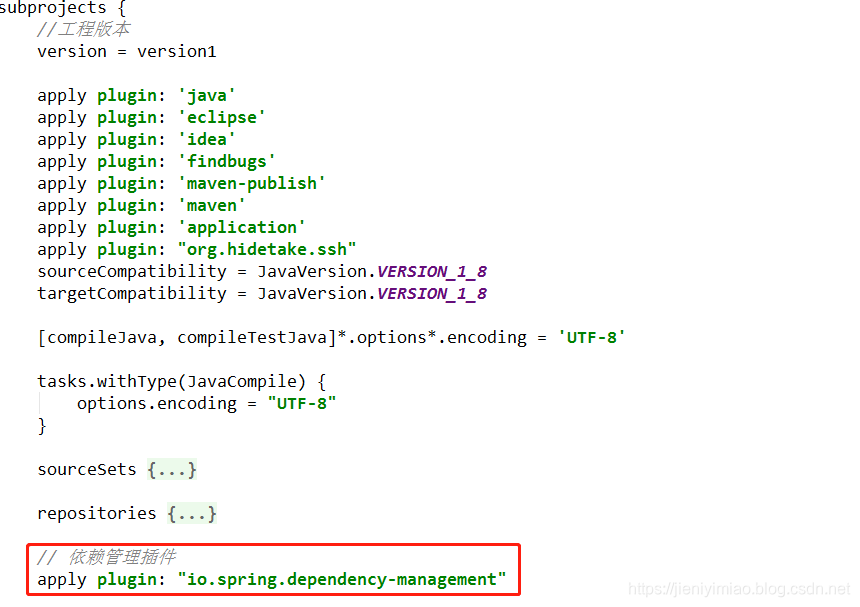Click the apply plugin: 'findbugs' line
Viewport: 860px width, 607px height.
156,162
